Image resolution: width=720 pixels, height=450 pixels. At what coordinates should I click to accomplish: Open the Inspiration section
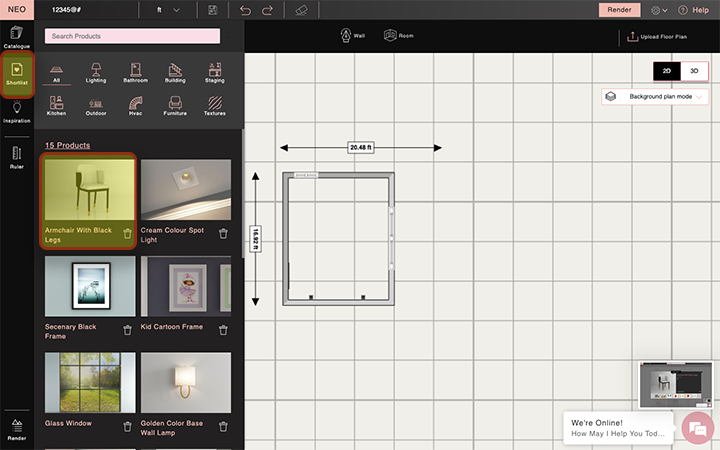pos(17,112)
